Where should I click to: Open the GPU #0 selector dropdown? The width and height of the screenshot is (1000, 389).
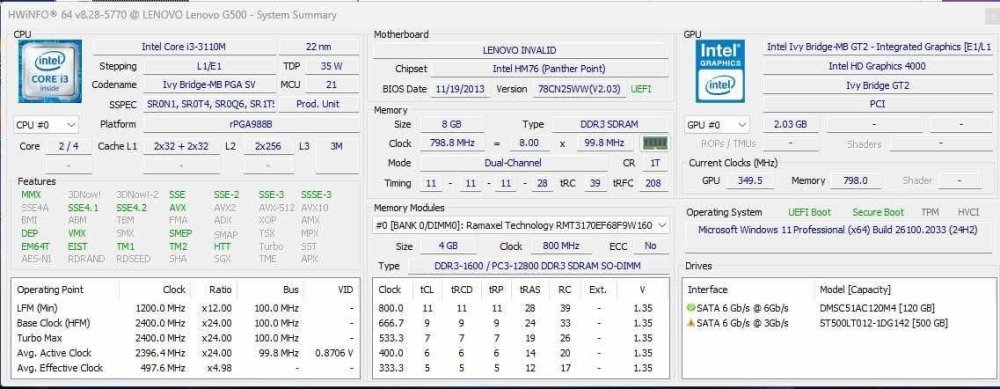[x=717, y=124]
